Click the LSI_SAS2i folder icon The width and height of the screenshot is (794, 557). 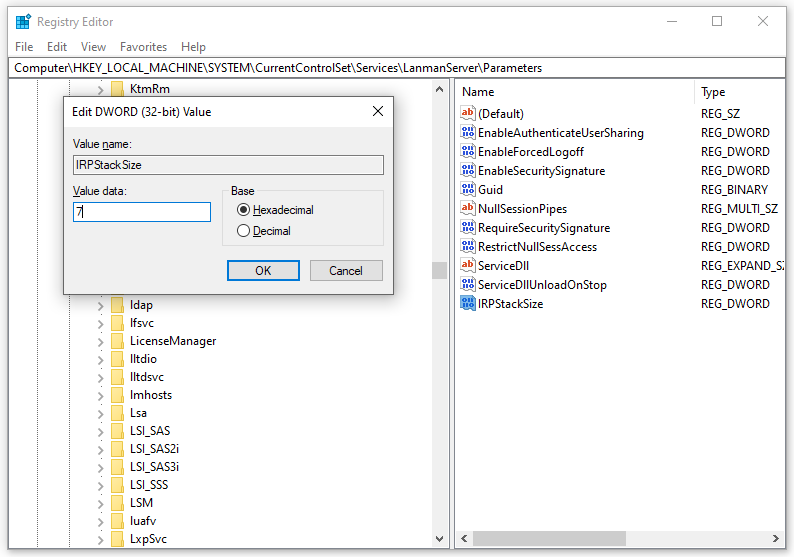click(x=117, y=449)
